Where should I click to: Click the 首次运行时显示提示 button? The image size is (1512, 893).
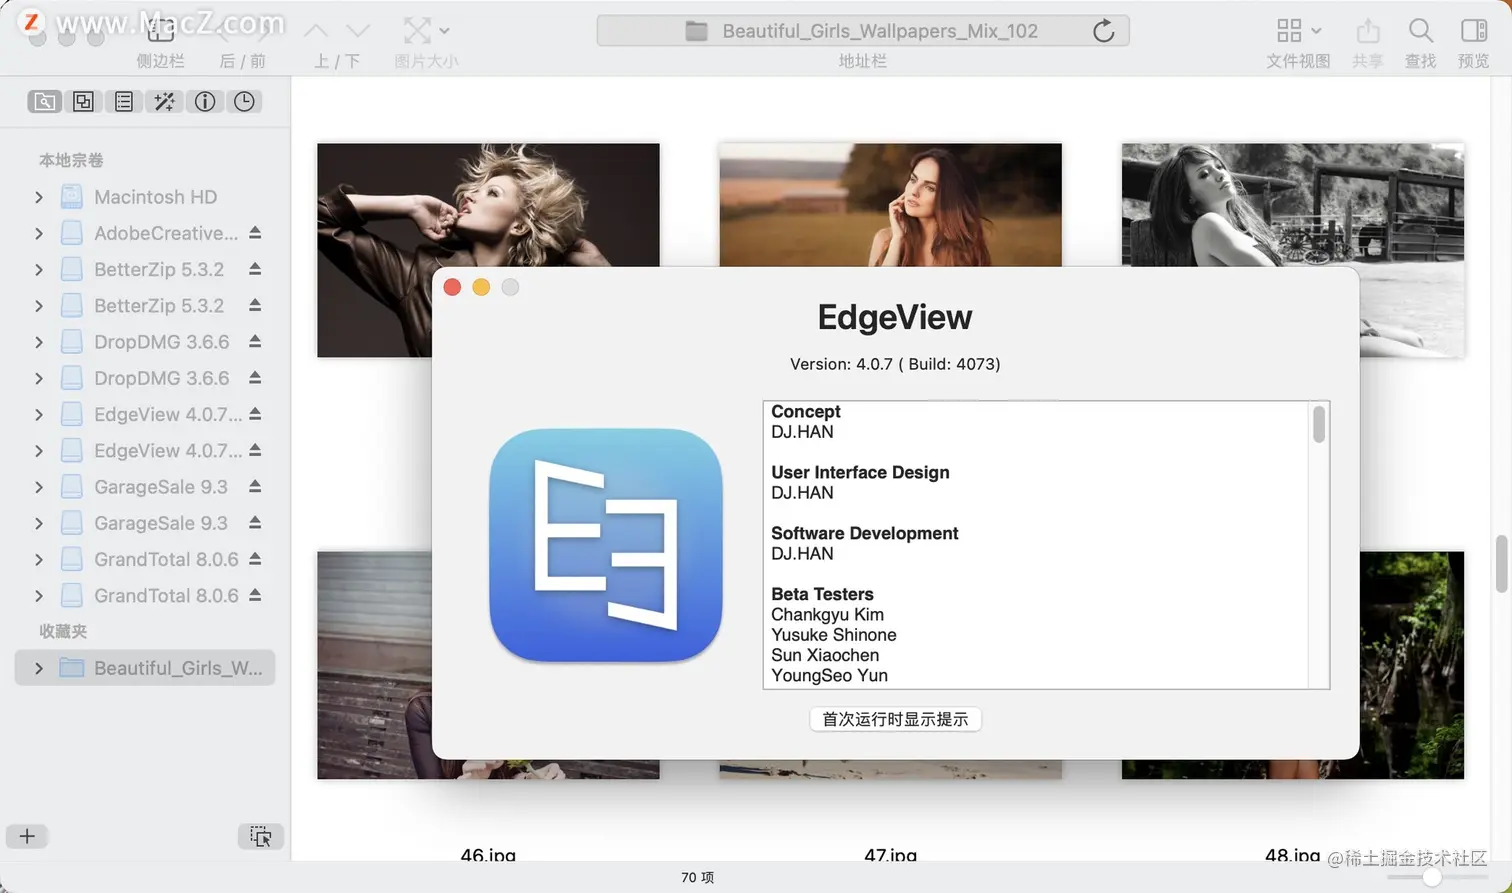pyautogui.click(x=895, y=719)
